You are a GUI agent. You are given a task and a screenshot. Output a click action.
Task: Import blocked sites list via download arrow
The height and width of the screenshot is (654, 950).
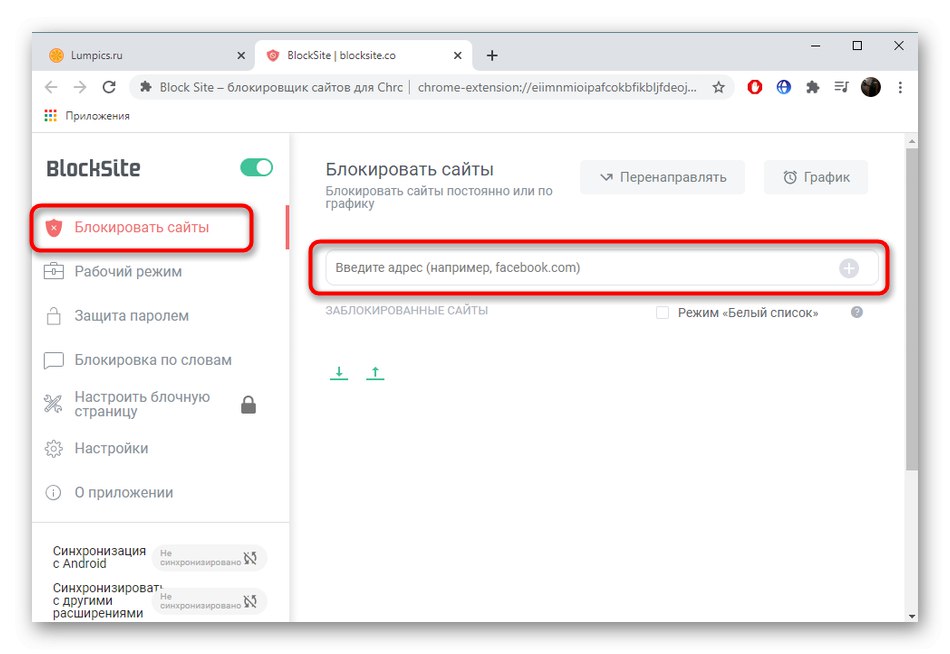339,371
